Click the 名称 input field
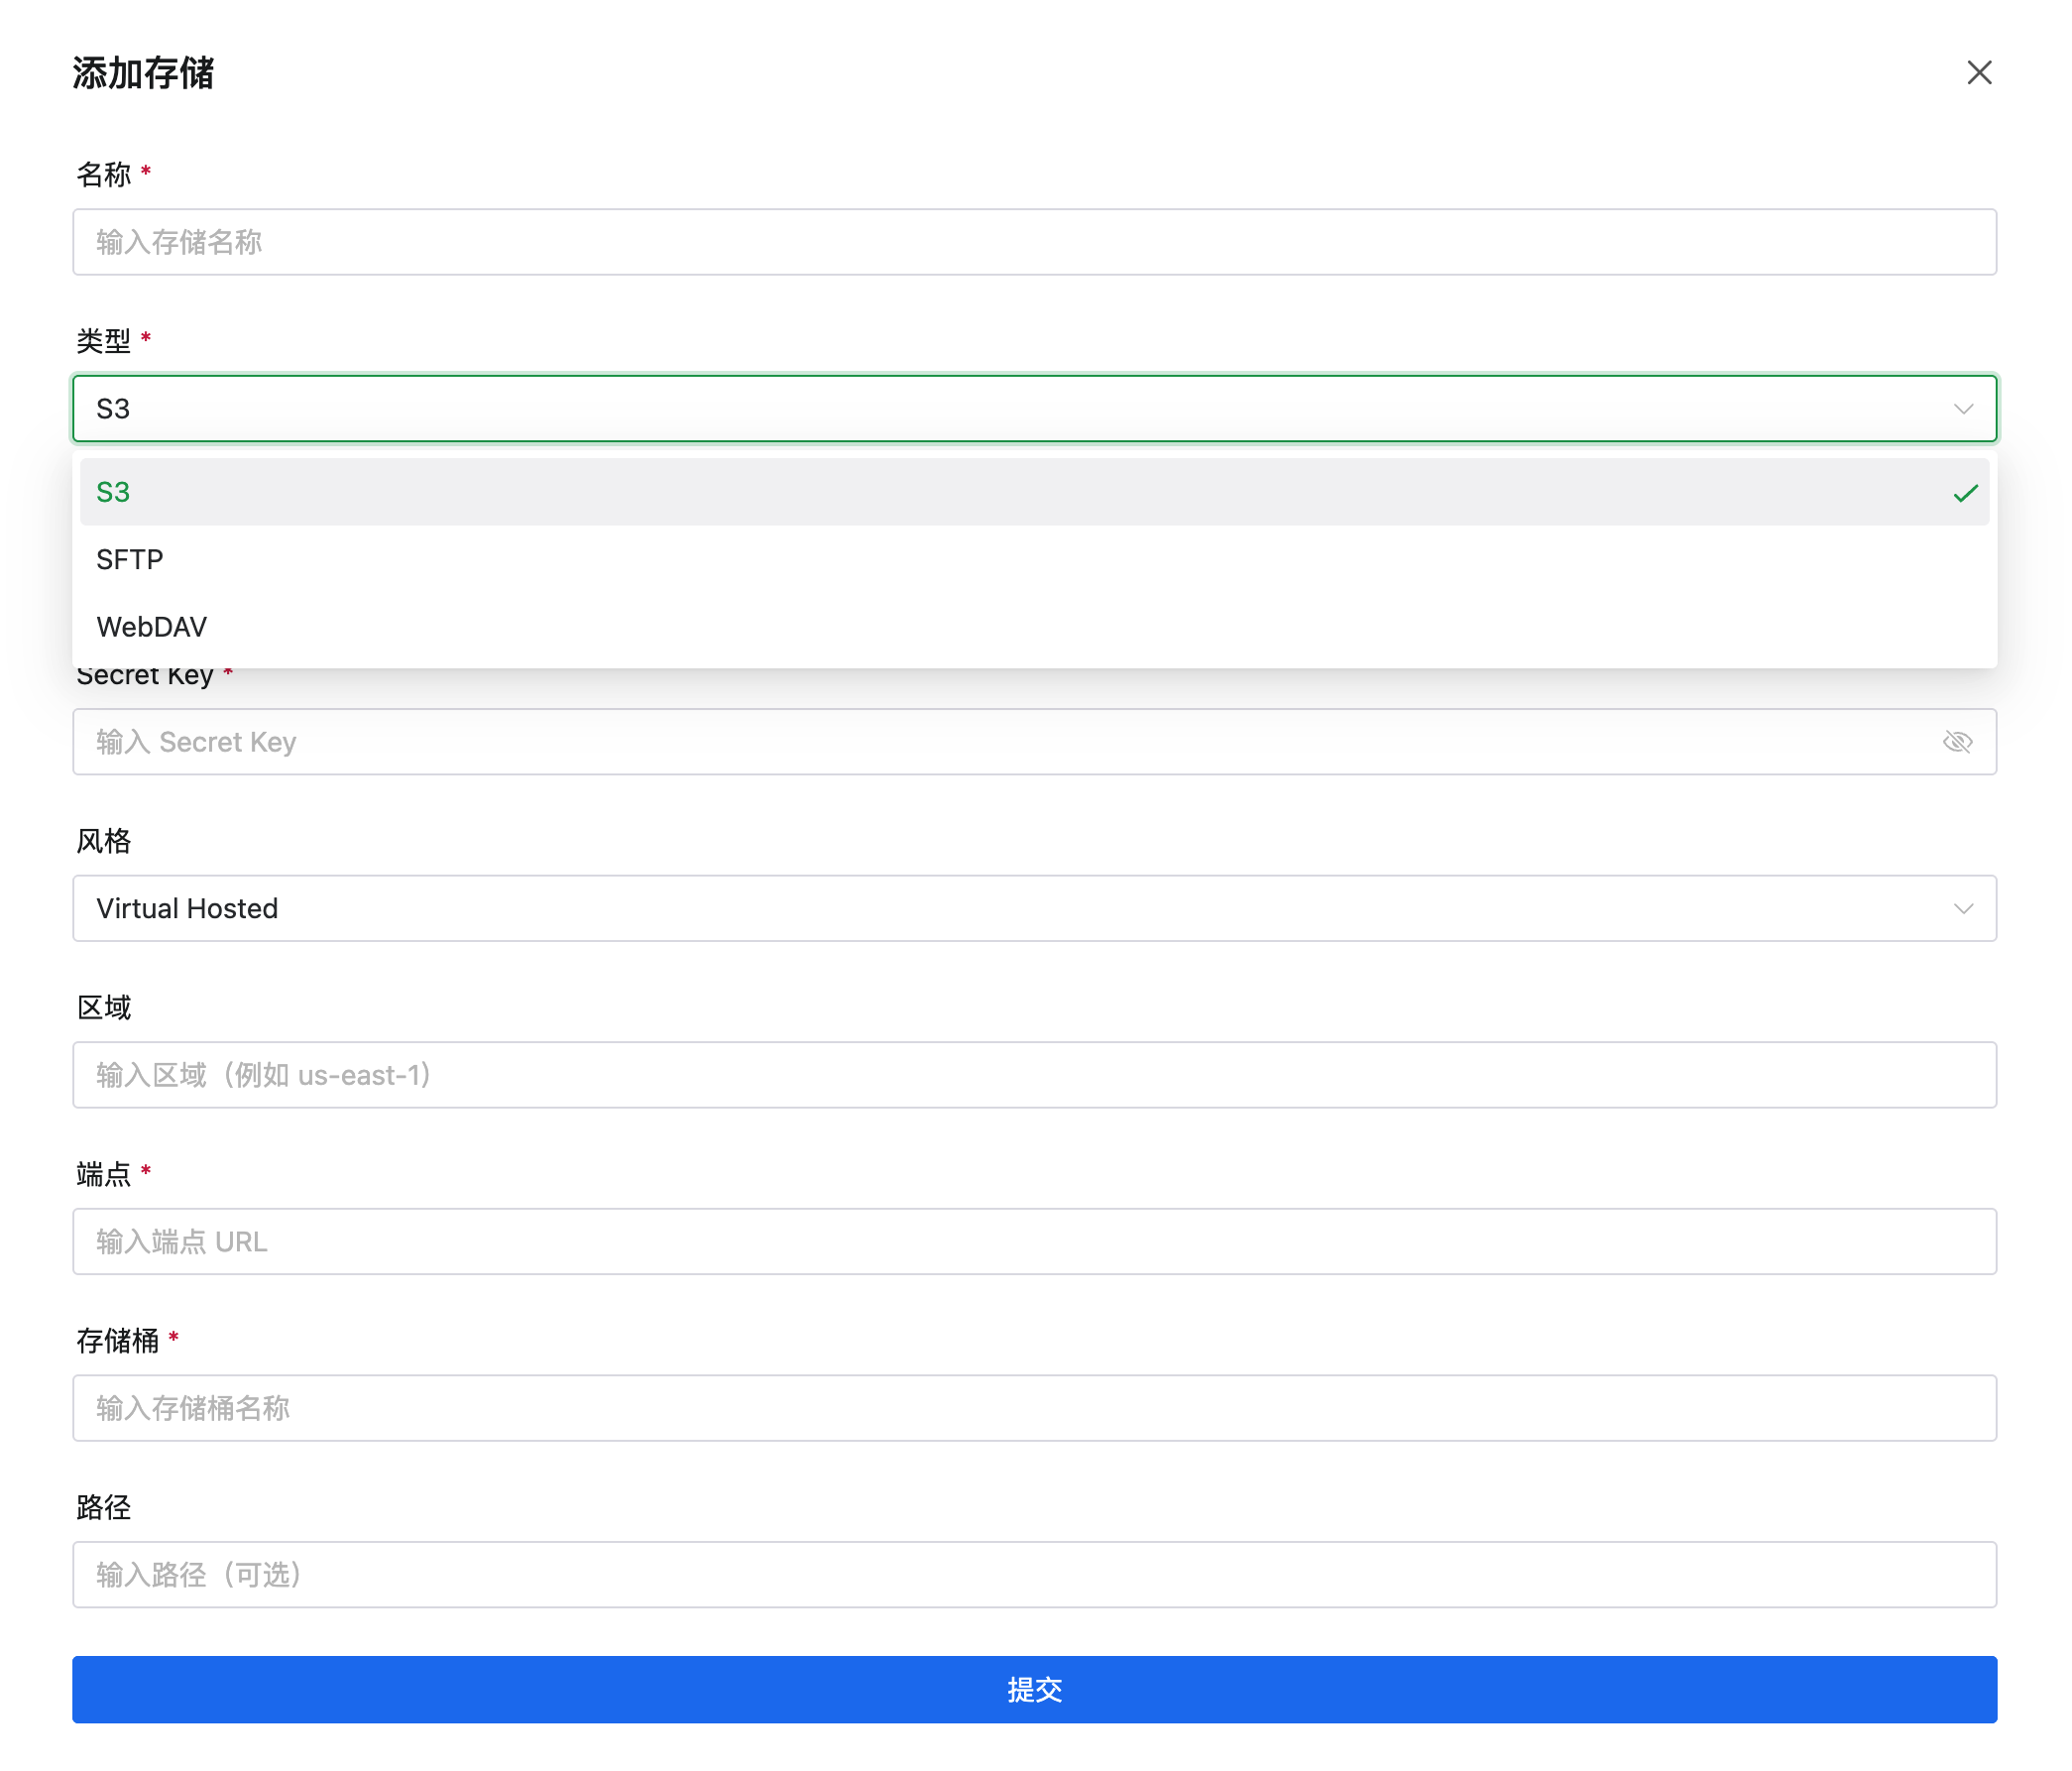This screenshot has width=2072, height=1771. [1034, 242]
